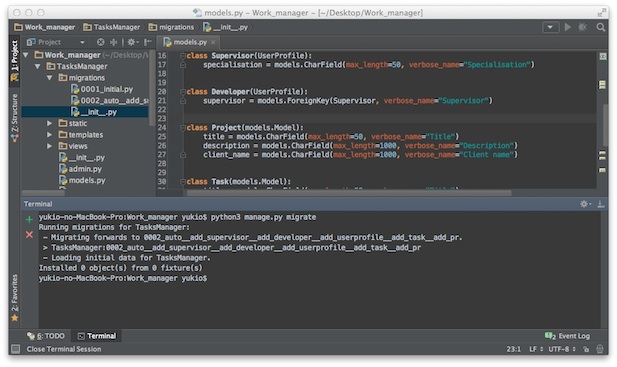617x367 pixels.
Task: Click the Collapse All icon in Project panel
Action: 114,42
